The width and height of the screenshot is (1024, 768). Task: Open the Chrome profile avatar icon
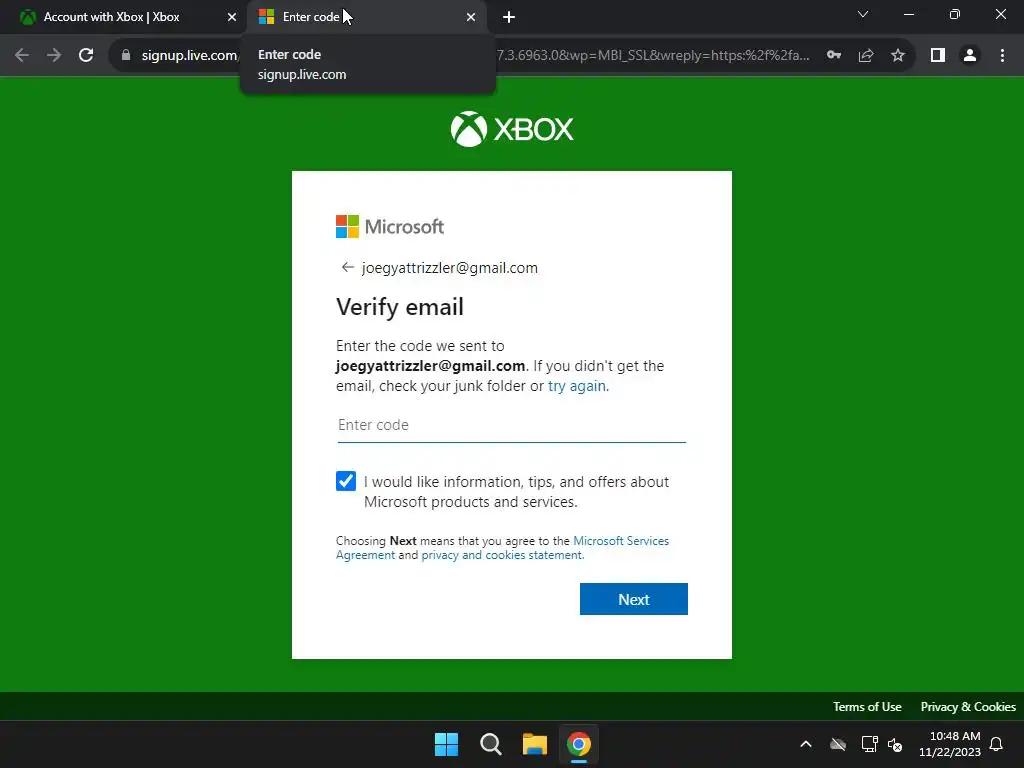970,56
